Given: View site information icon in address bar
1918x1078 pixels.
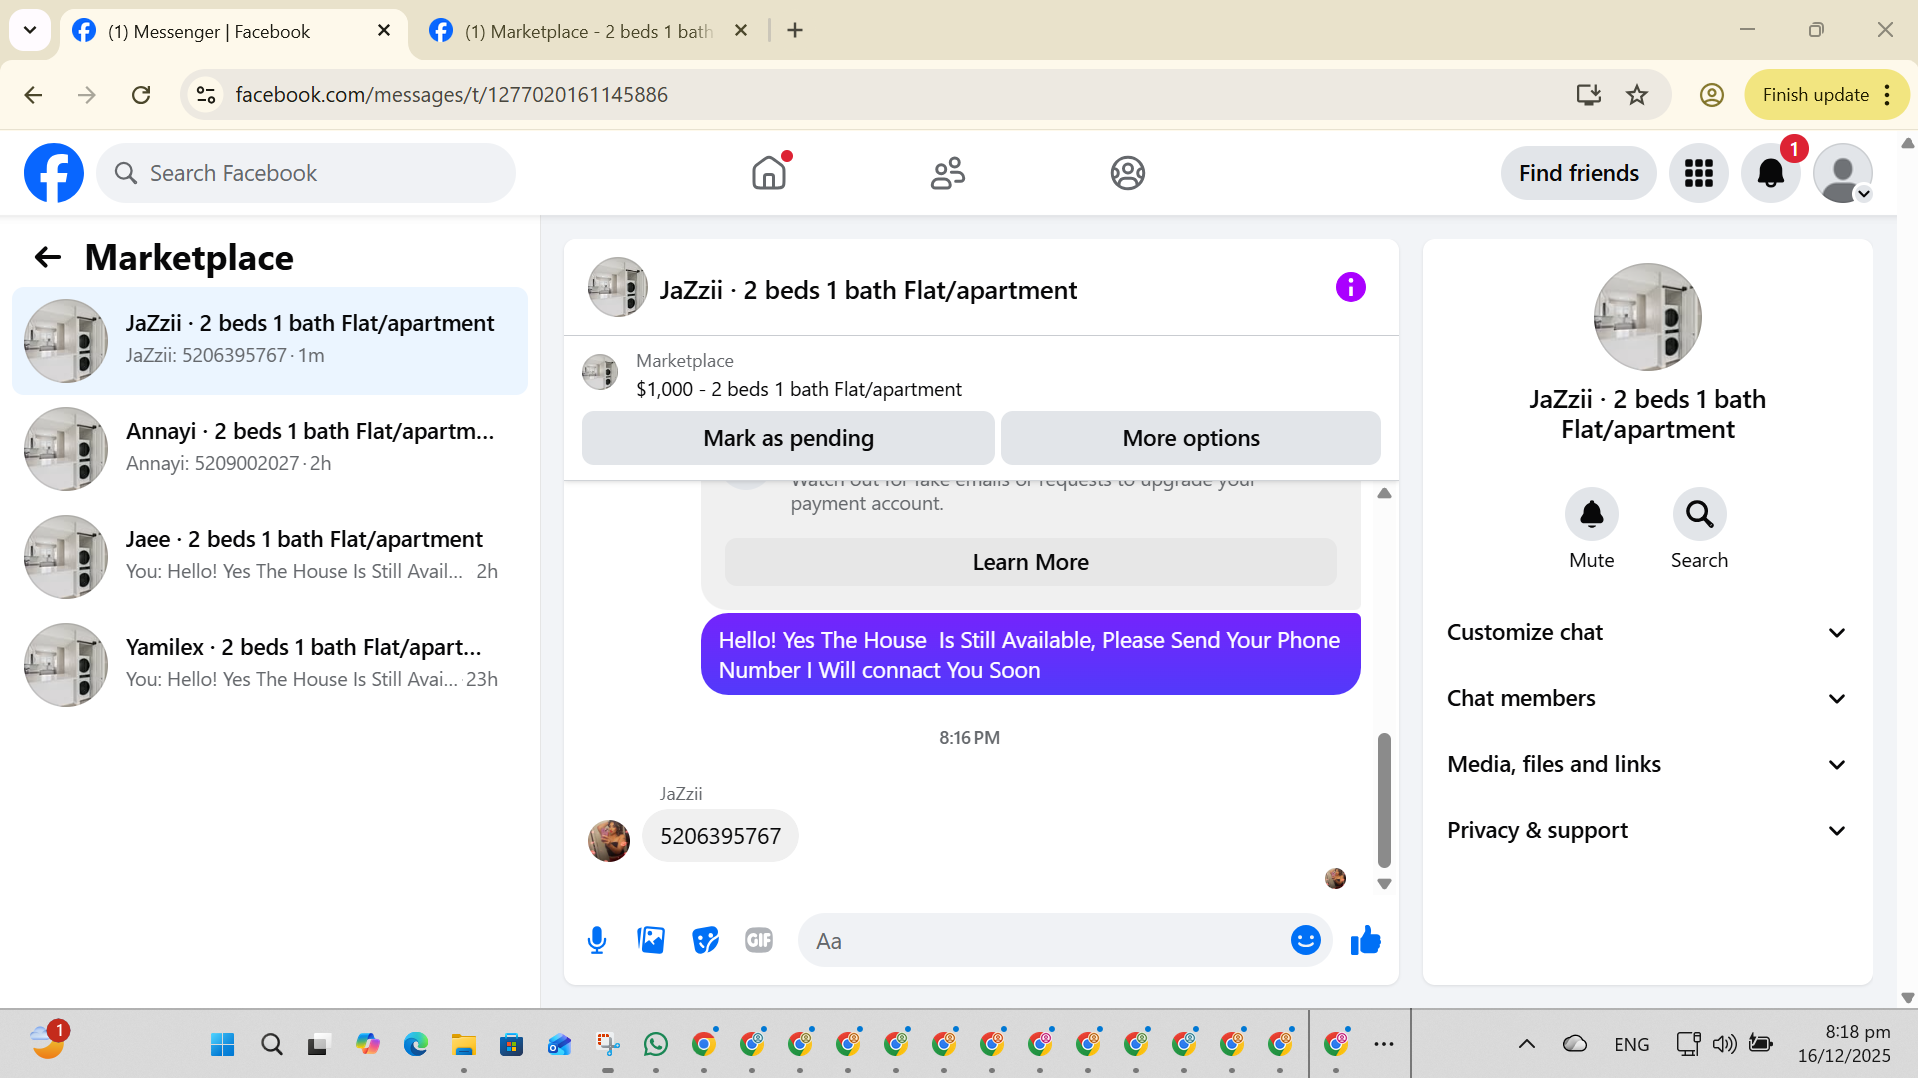Looking at the screenshot, I should (x=206, y=95).
